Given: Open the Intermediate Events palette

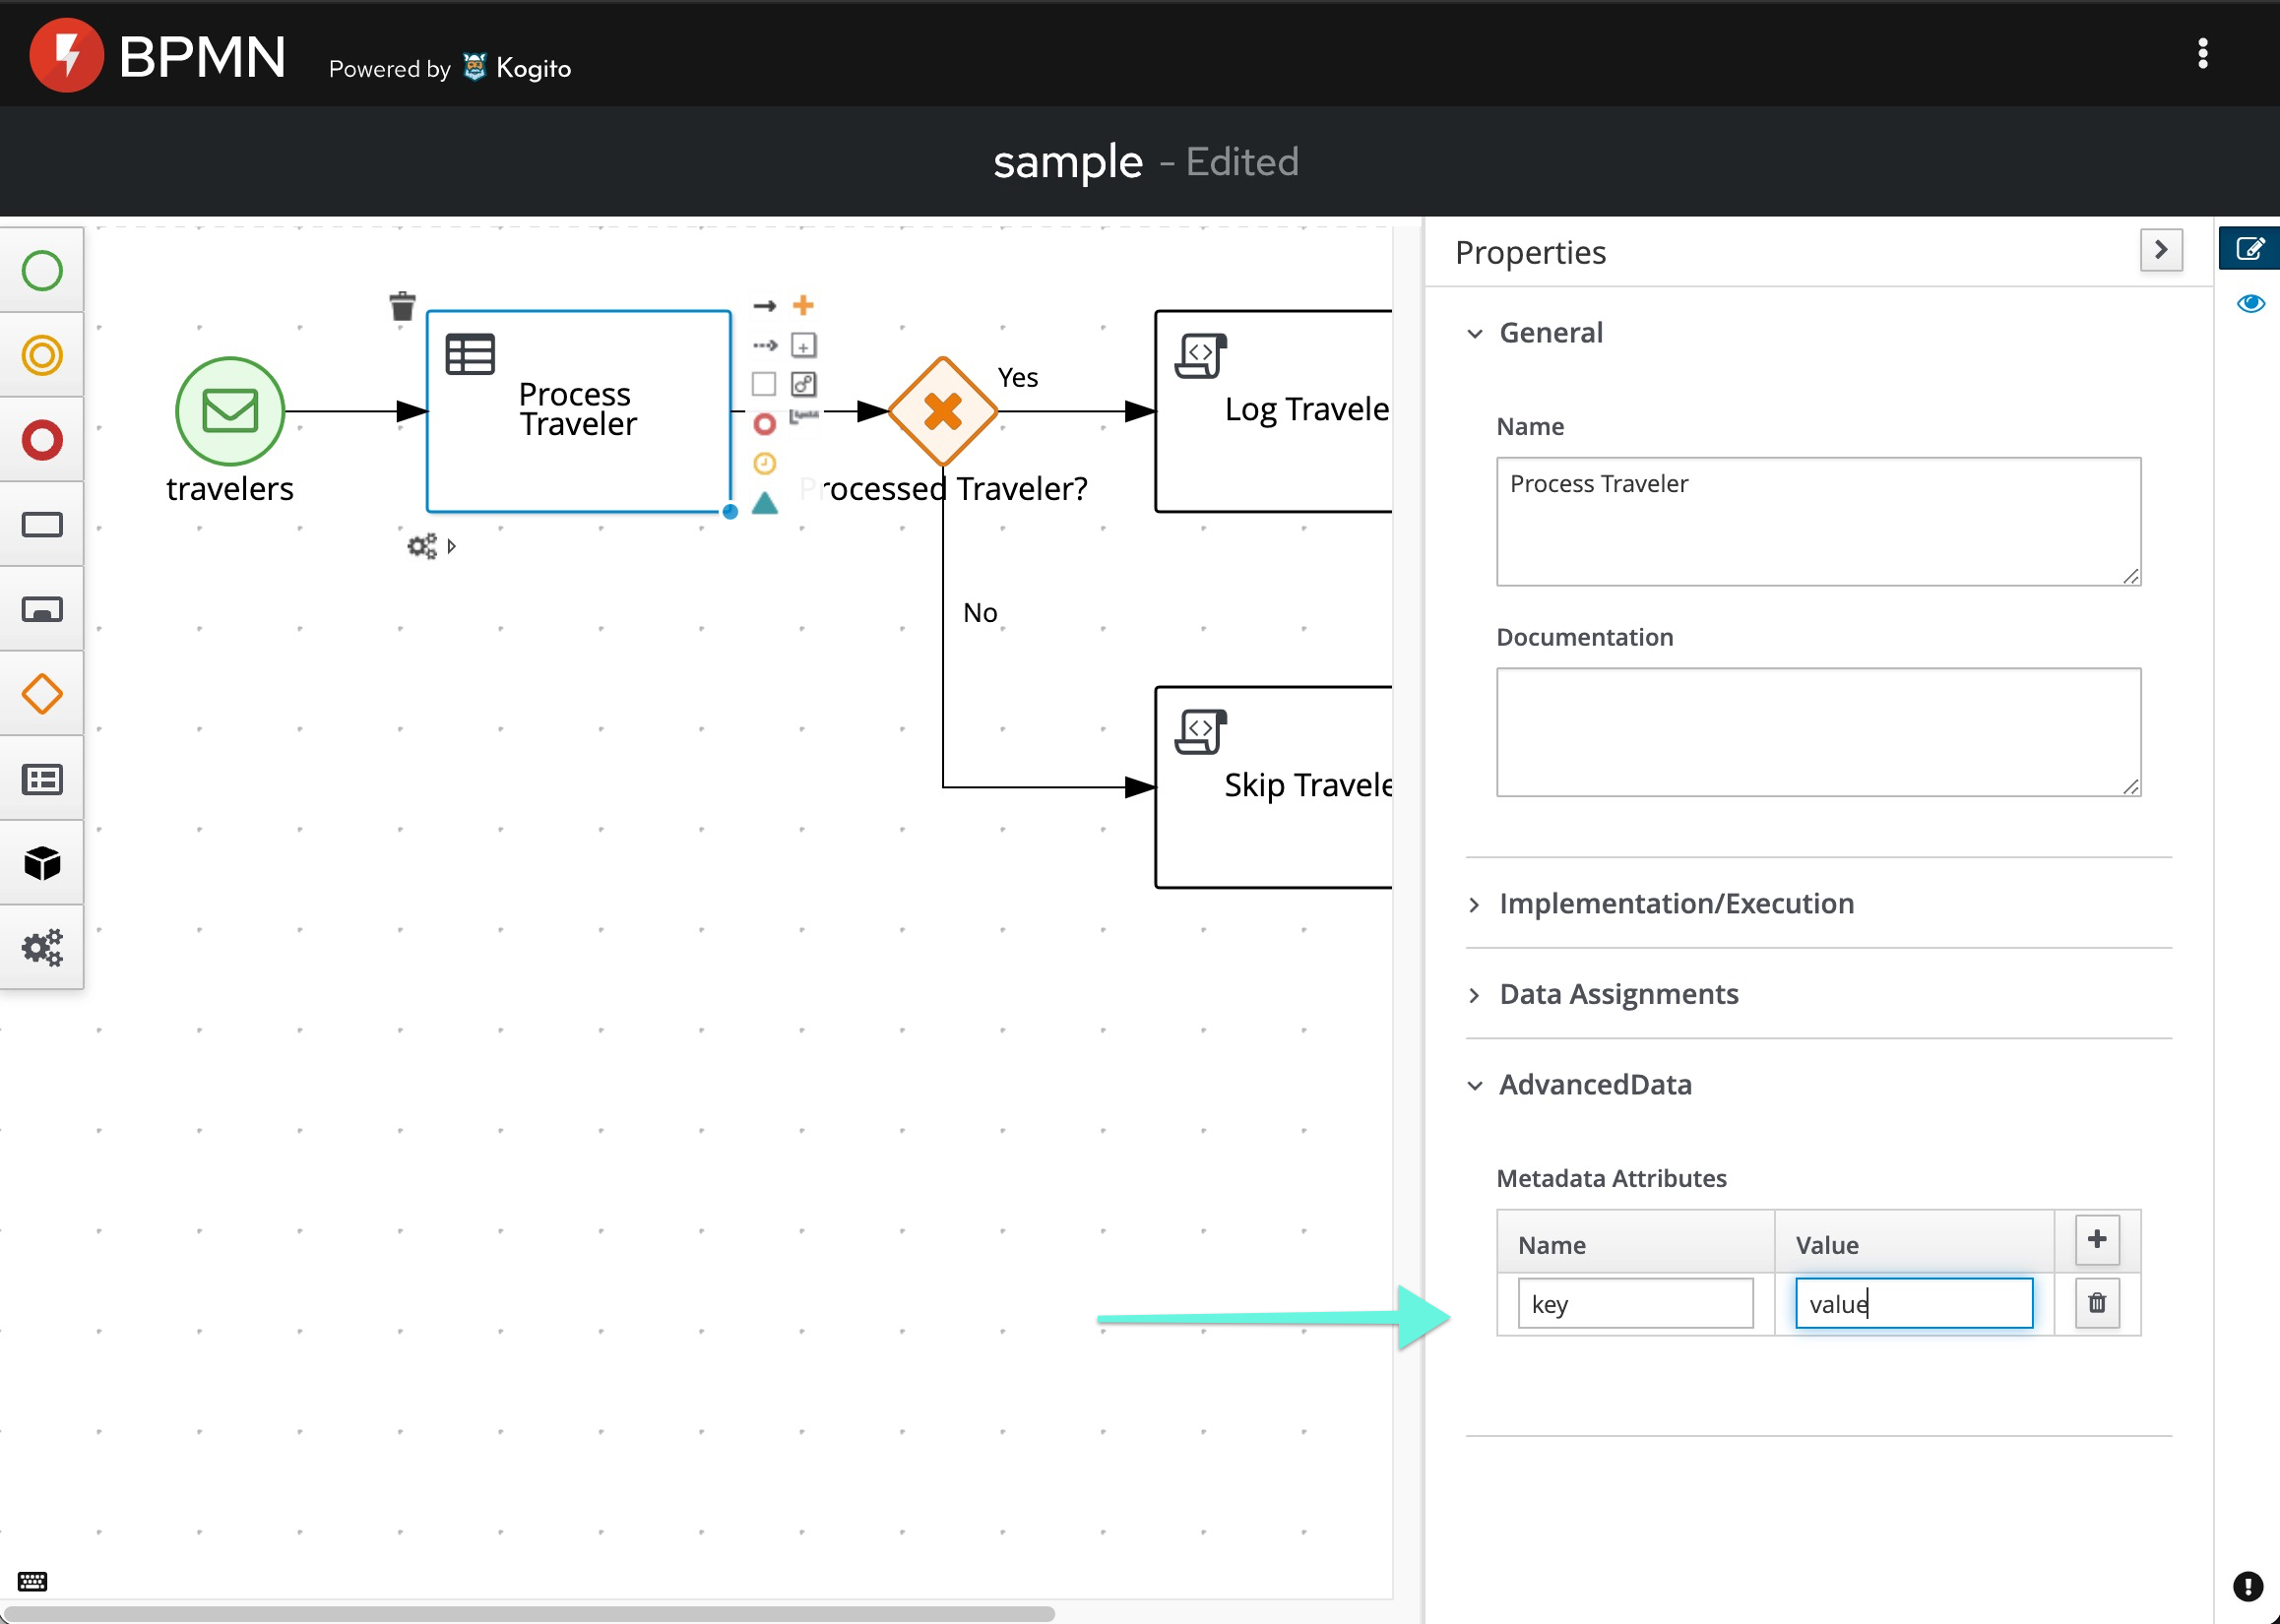Looking at the screenshot, I should [x=42, y=355].
